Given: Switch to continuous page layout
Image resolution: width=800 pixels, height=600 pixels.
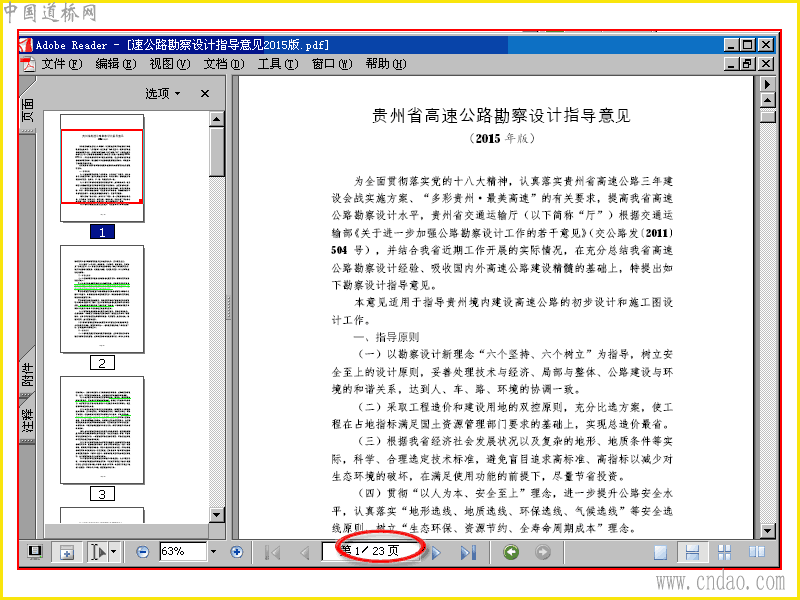Looking at the screenshot, I should pos(692,552).
